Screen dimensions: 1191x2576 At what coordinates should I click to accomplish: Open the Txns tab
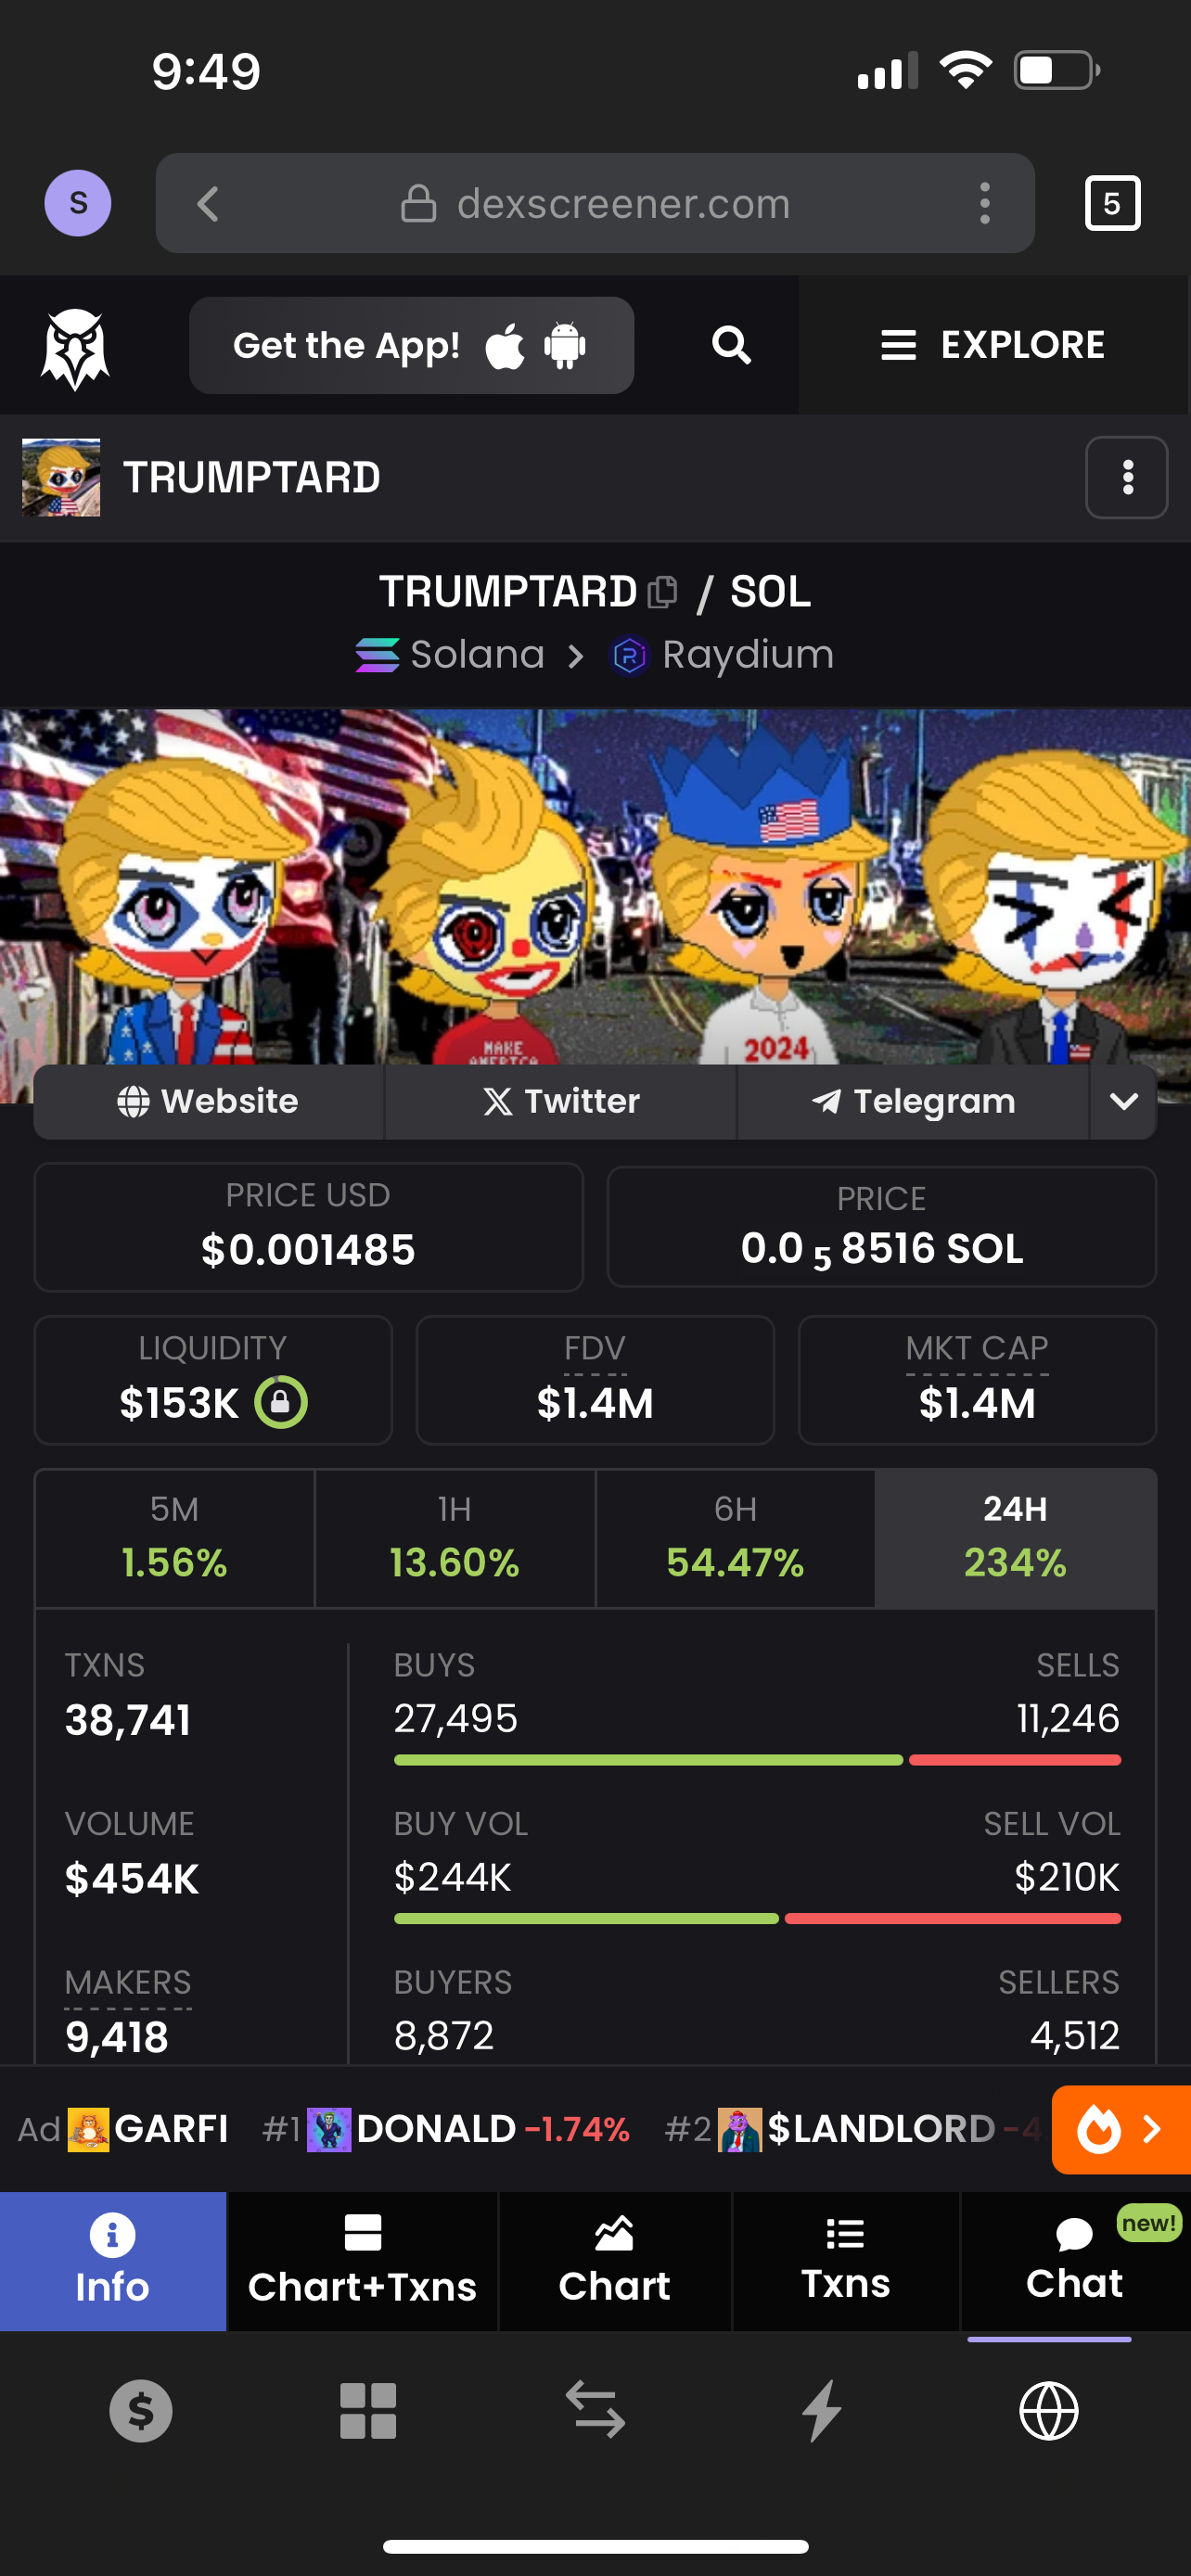[x=845, y=2260]
